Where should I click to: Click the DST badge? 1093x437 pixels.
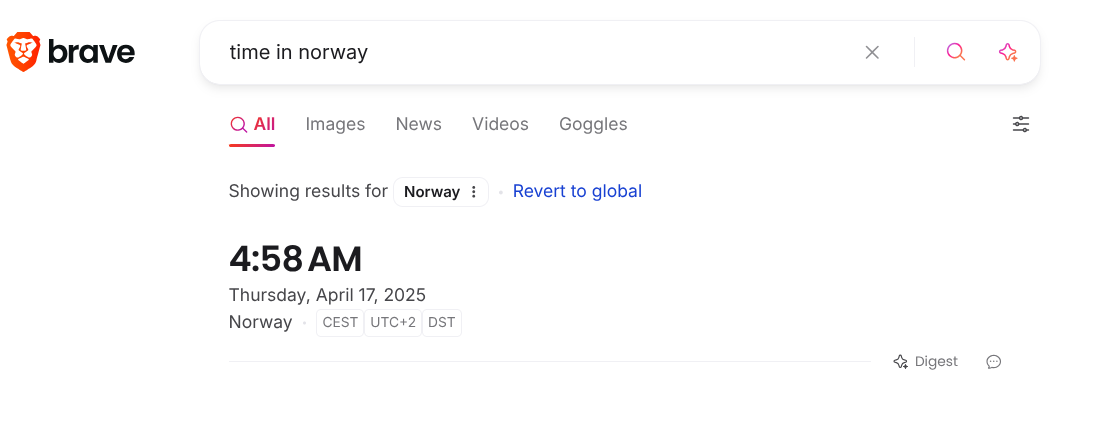[x=442, y=323]
